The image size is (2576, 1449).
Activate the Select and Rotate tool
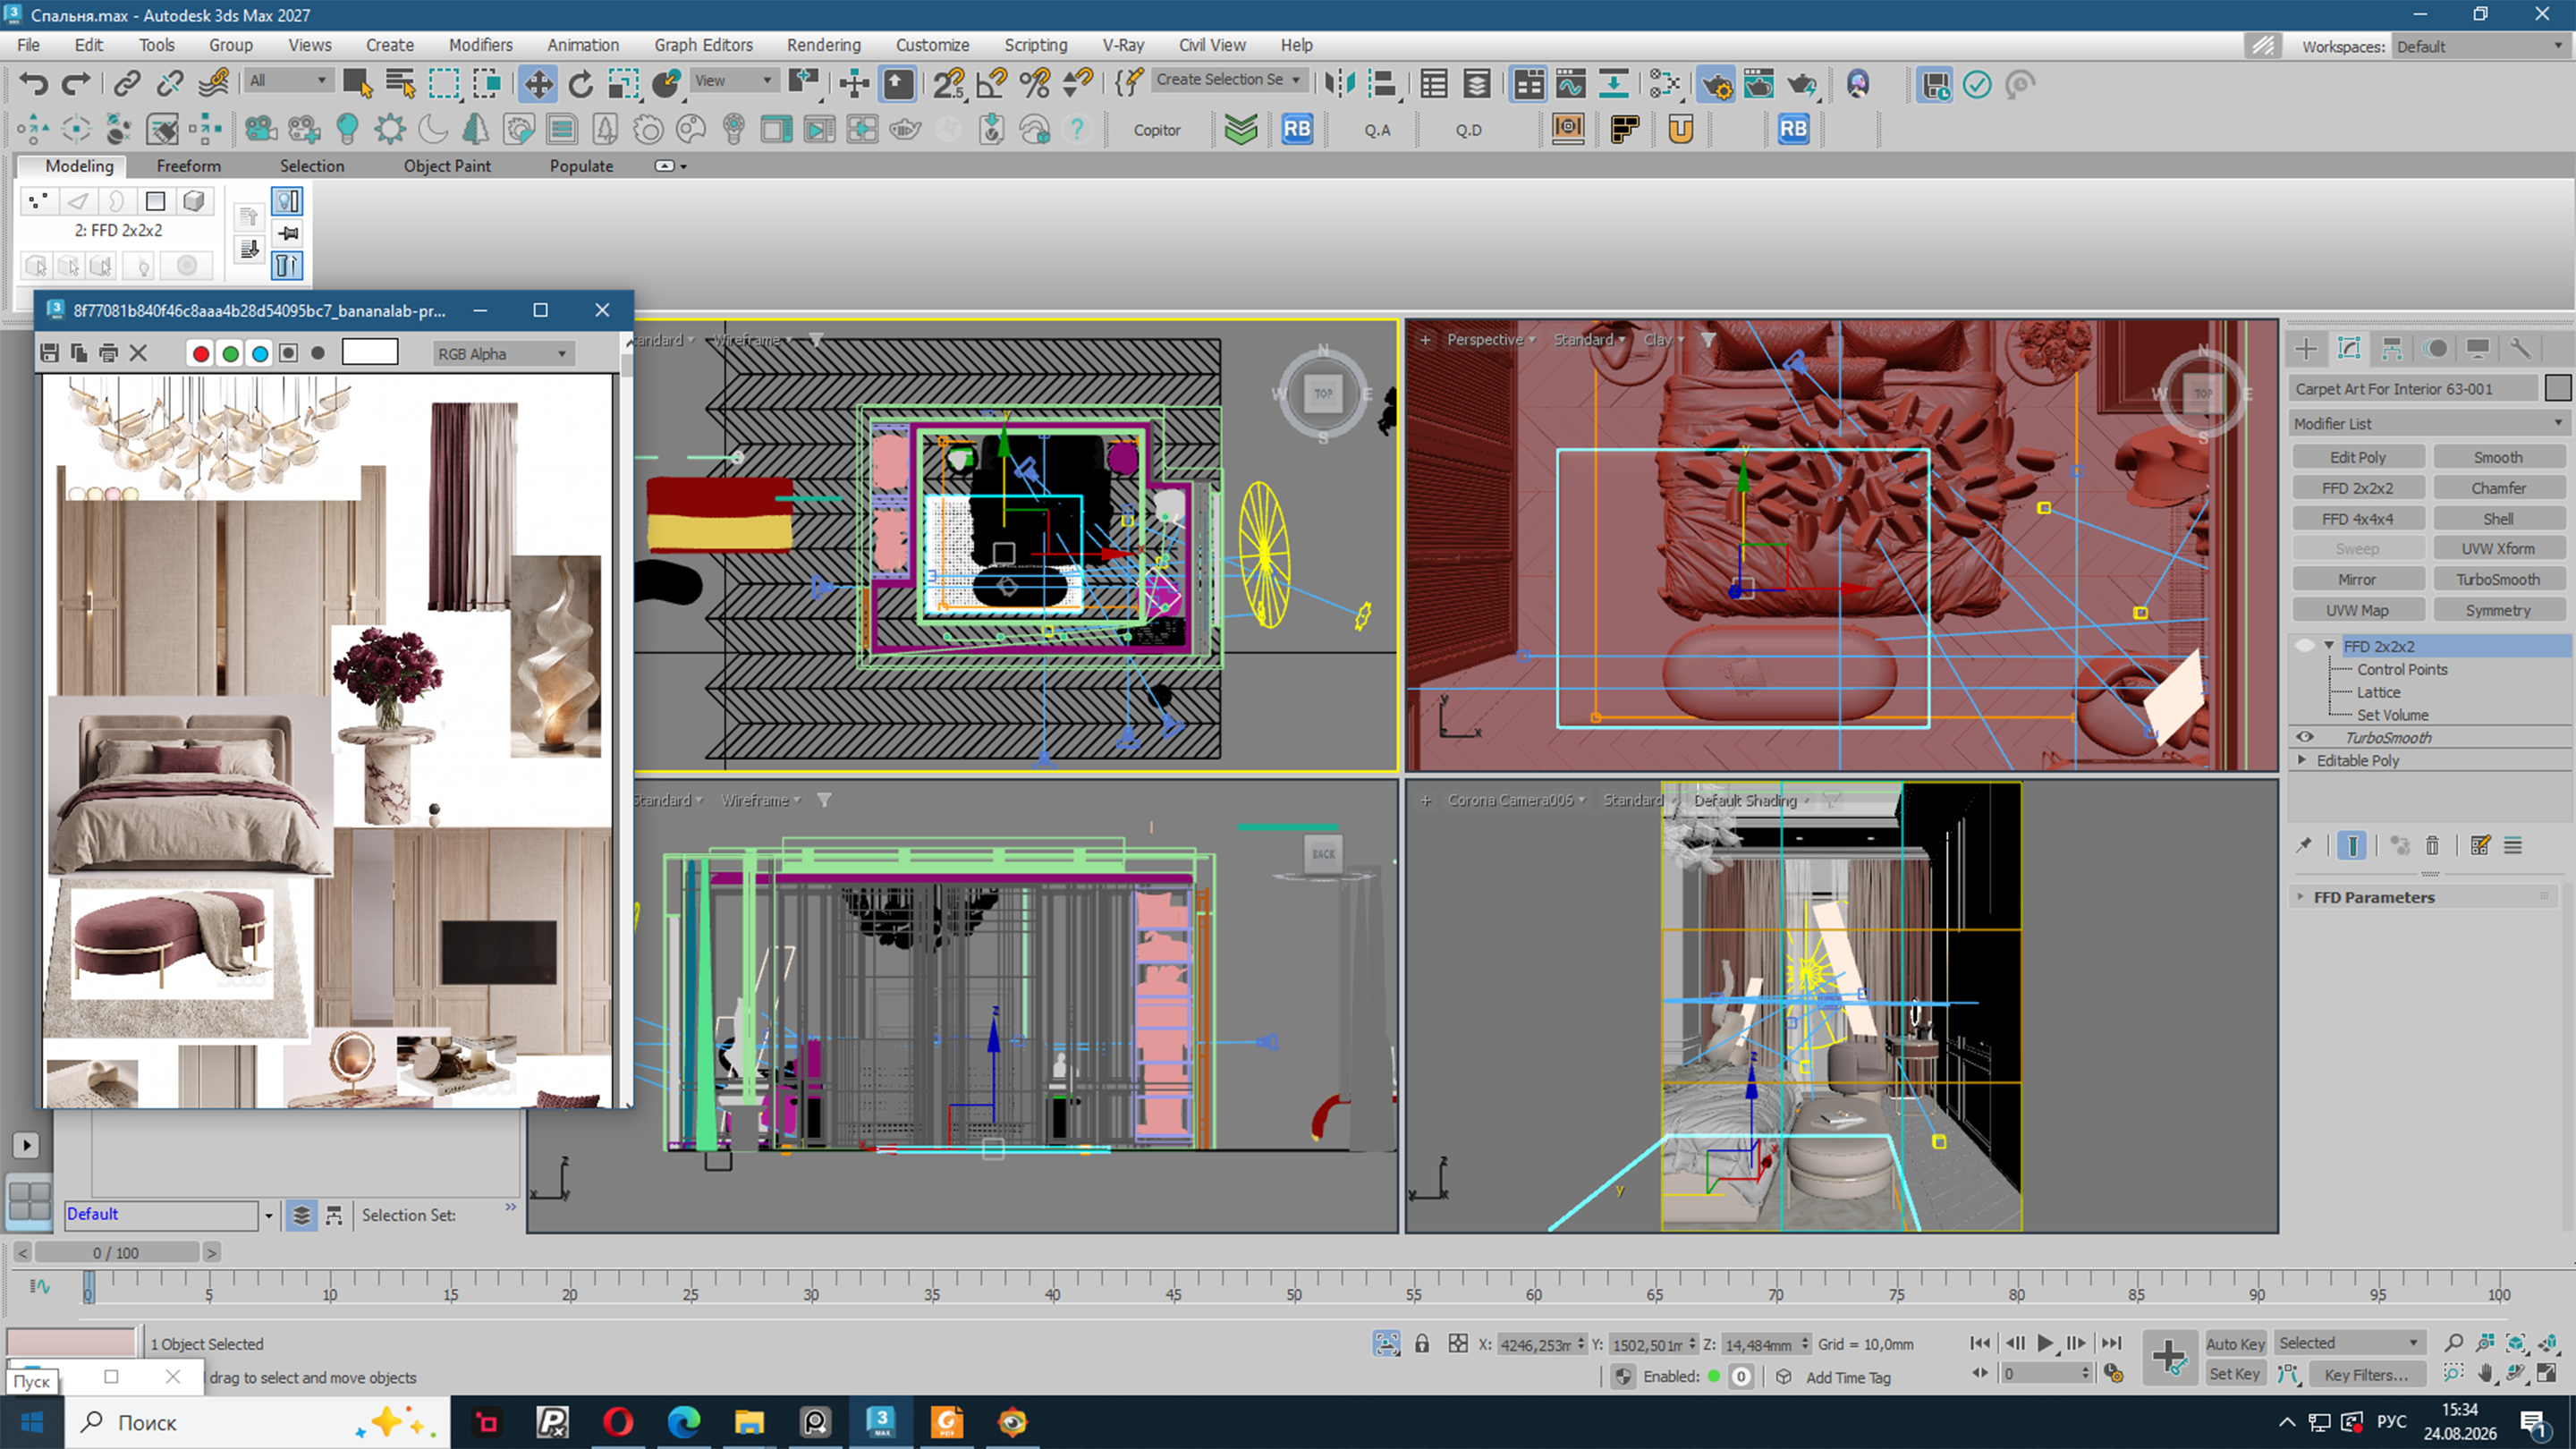click(x=581, y=84)
